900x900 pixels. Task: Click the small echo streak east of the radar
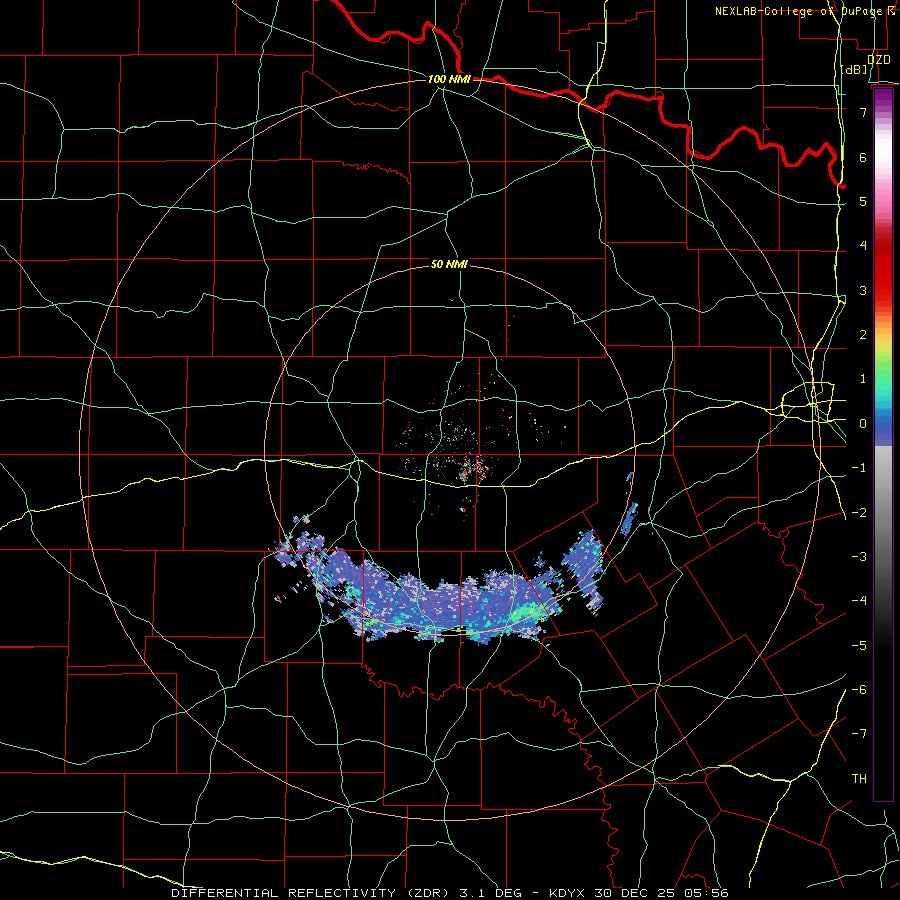click(x=630, y=517)
